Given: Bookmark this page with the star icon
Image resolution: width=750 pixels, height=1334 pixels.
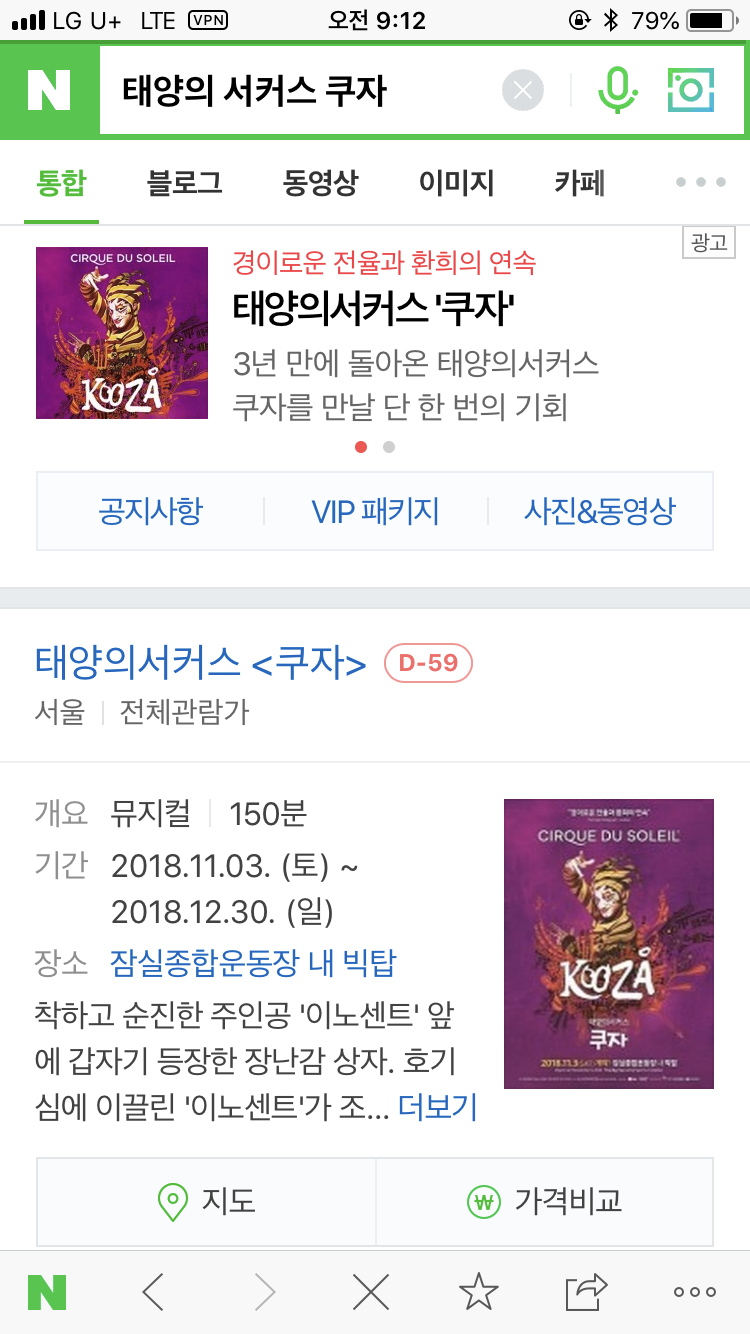Looking at the screenshot, I should coord(479,1291).
